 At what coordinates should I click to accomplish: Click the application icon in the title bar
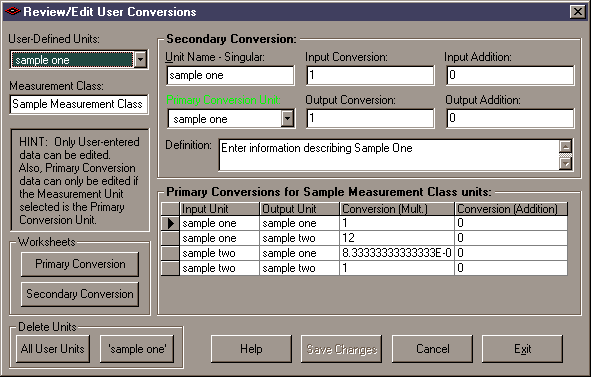[12, 11]
